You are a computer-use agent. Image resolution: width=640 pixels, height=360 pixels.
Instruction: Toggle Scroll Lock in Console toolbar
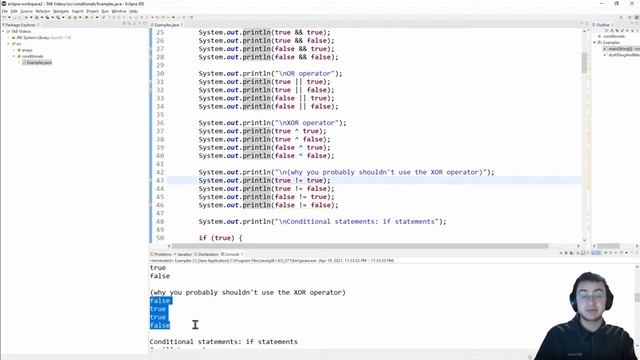583,253
